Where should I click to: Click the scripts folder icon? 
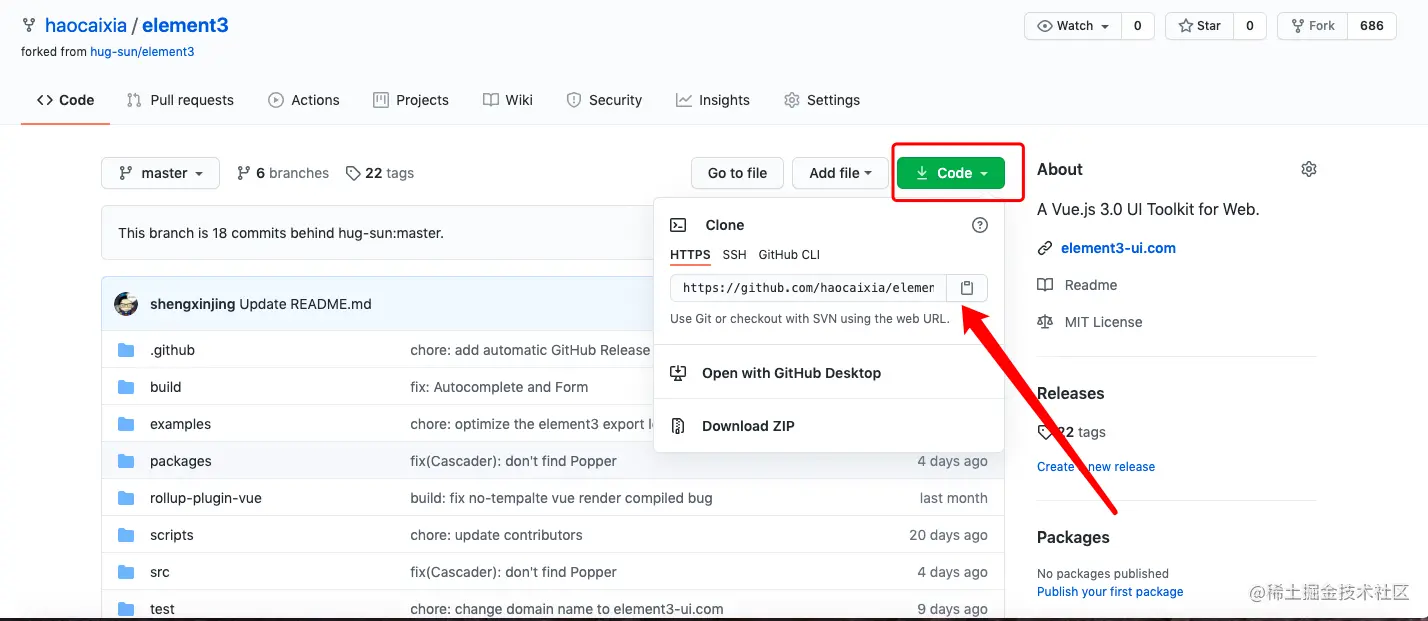click(x=126, y=535)
